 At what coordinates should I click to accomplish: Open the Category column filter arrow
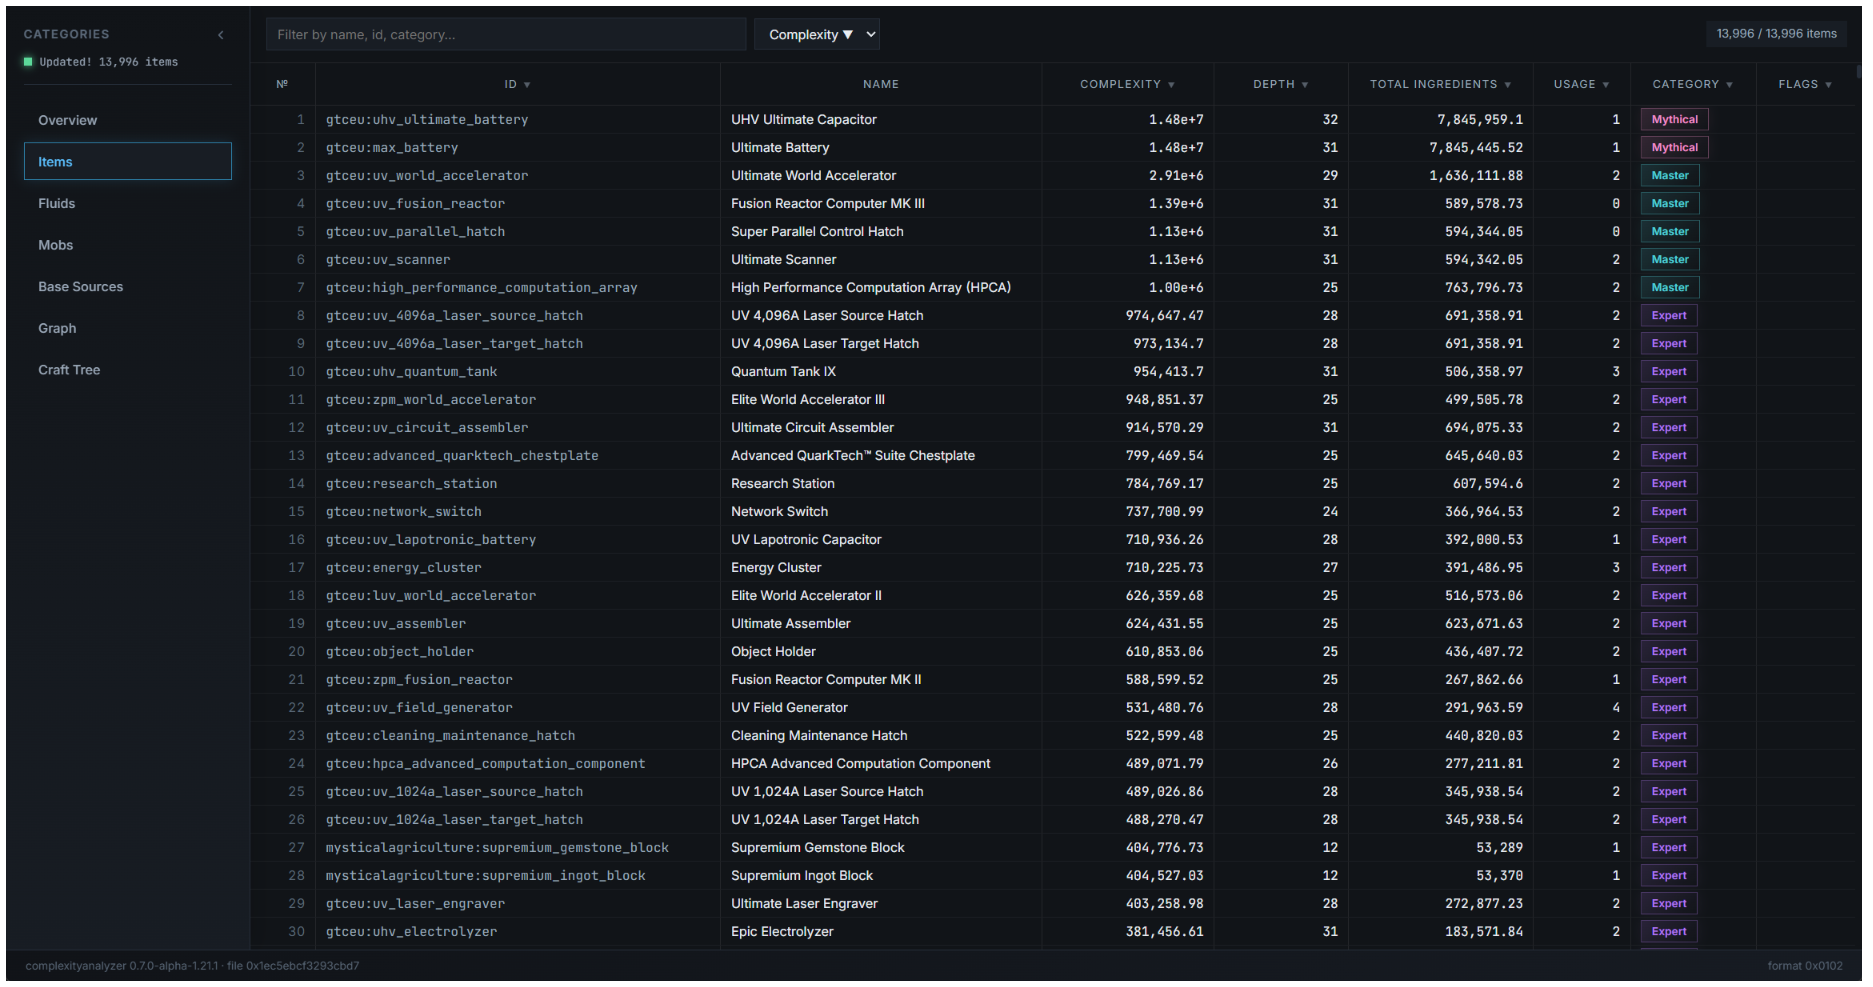[x=1729, y=85]
